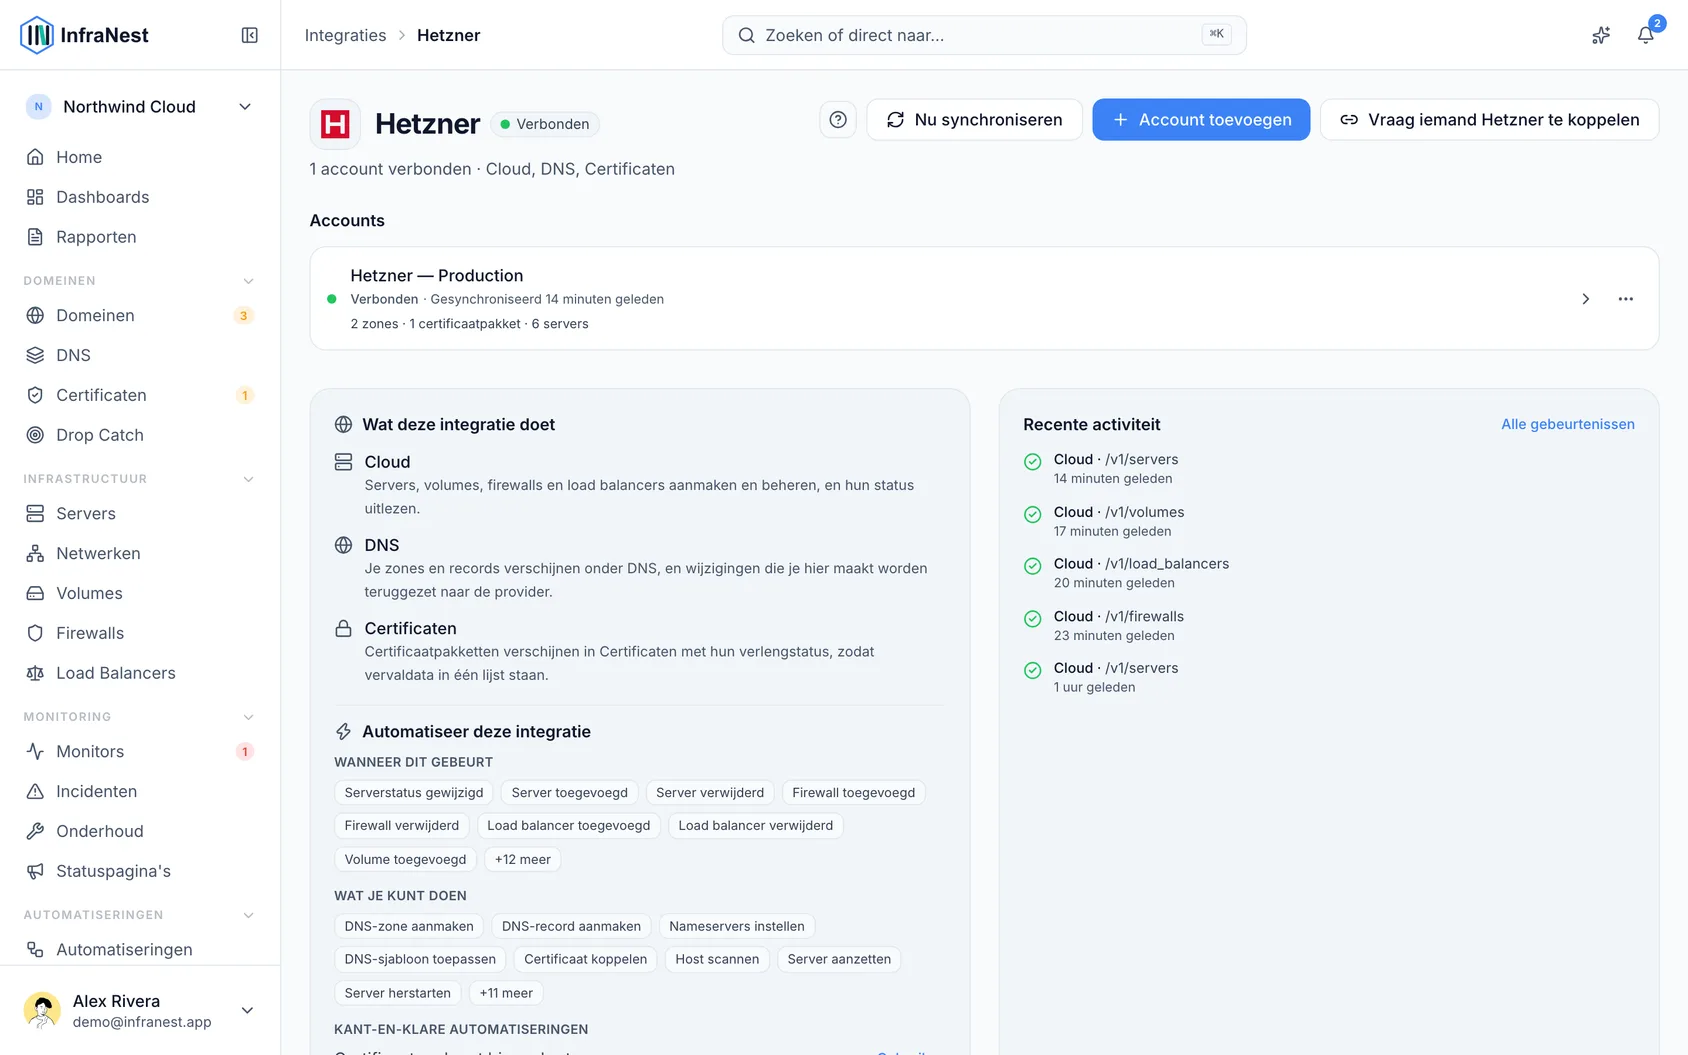Click the Load Balancers scale icon
Screen dimensions: 1688x1055
pos(35,673)
